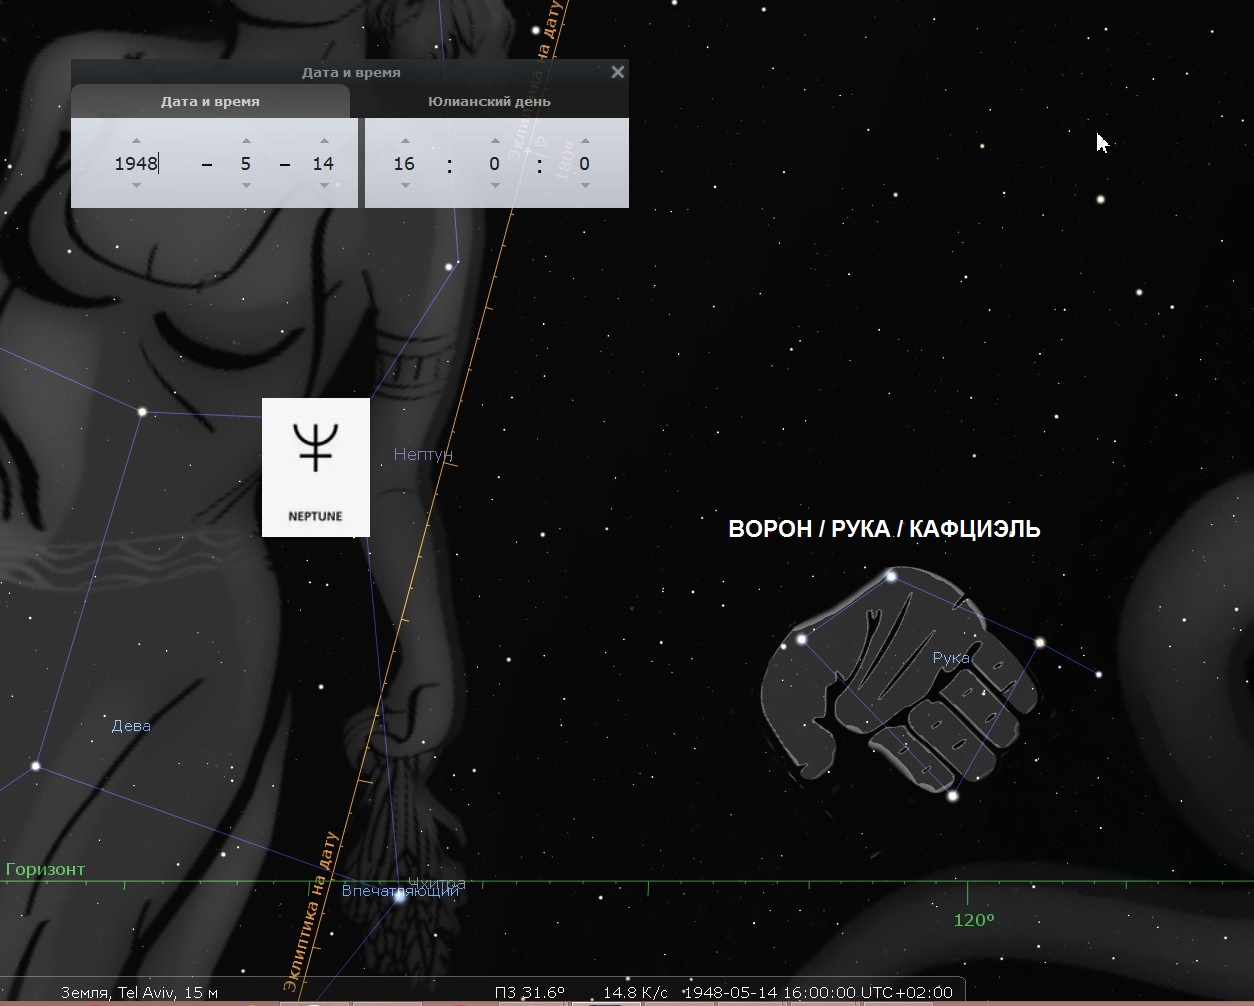Raise the day value 14 by one
Screen dimensions: 1254x1006
tap(324, 141)
